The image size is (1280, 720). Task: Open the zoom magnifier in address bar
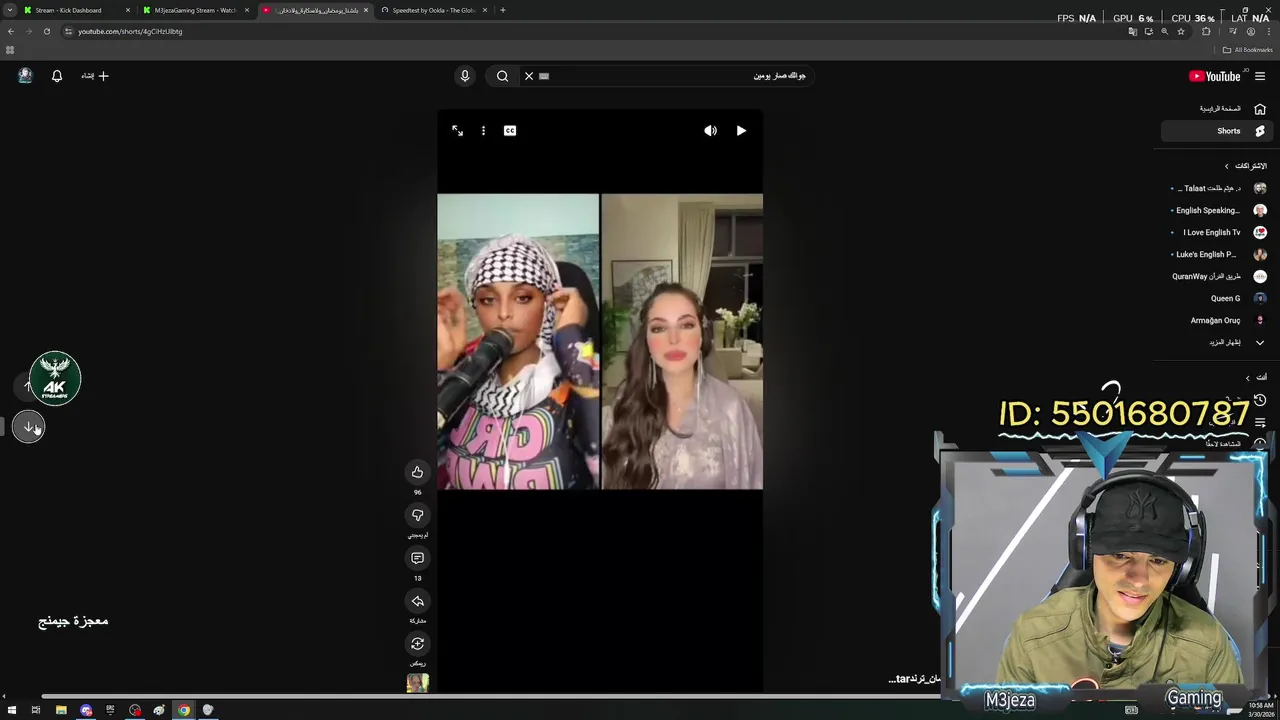pos(1164,31)
